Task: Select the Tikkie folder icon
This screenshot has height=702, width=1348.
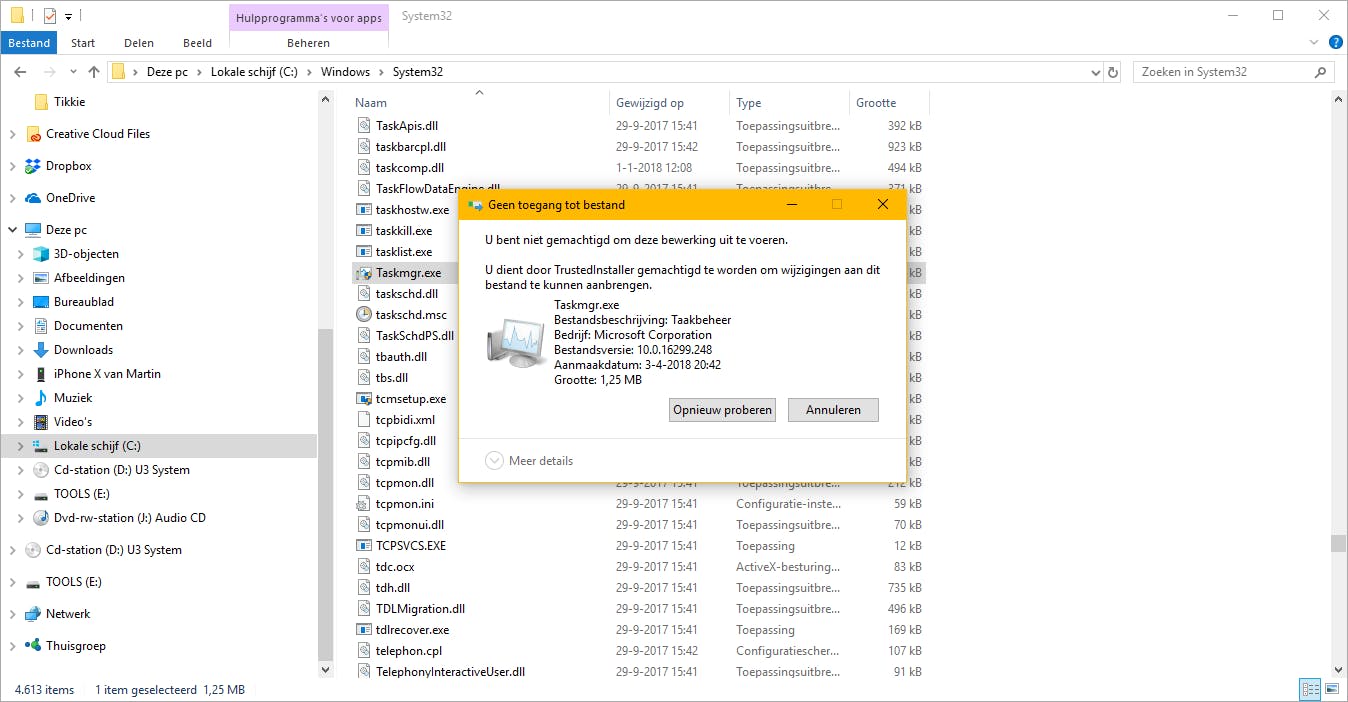Action: (x=41, y=102)
